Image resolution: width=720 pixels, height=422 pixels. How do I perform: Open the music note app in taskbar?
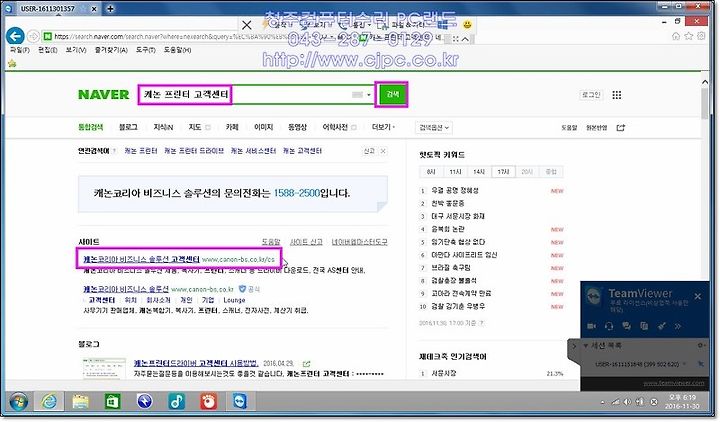176,402
